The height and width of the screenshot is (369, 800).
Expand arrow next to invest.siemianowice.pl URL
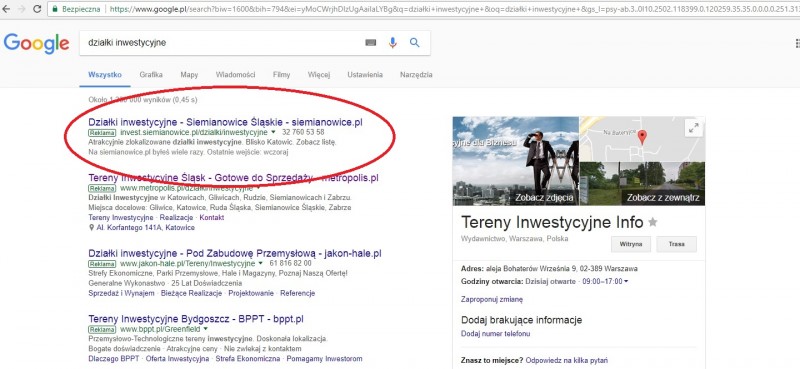(273, 132)
